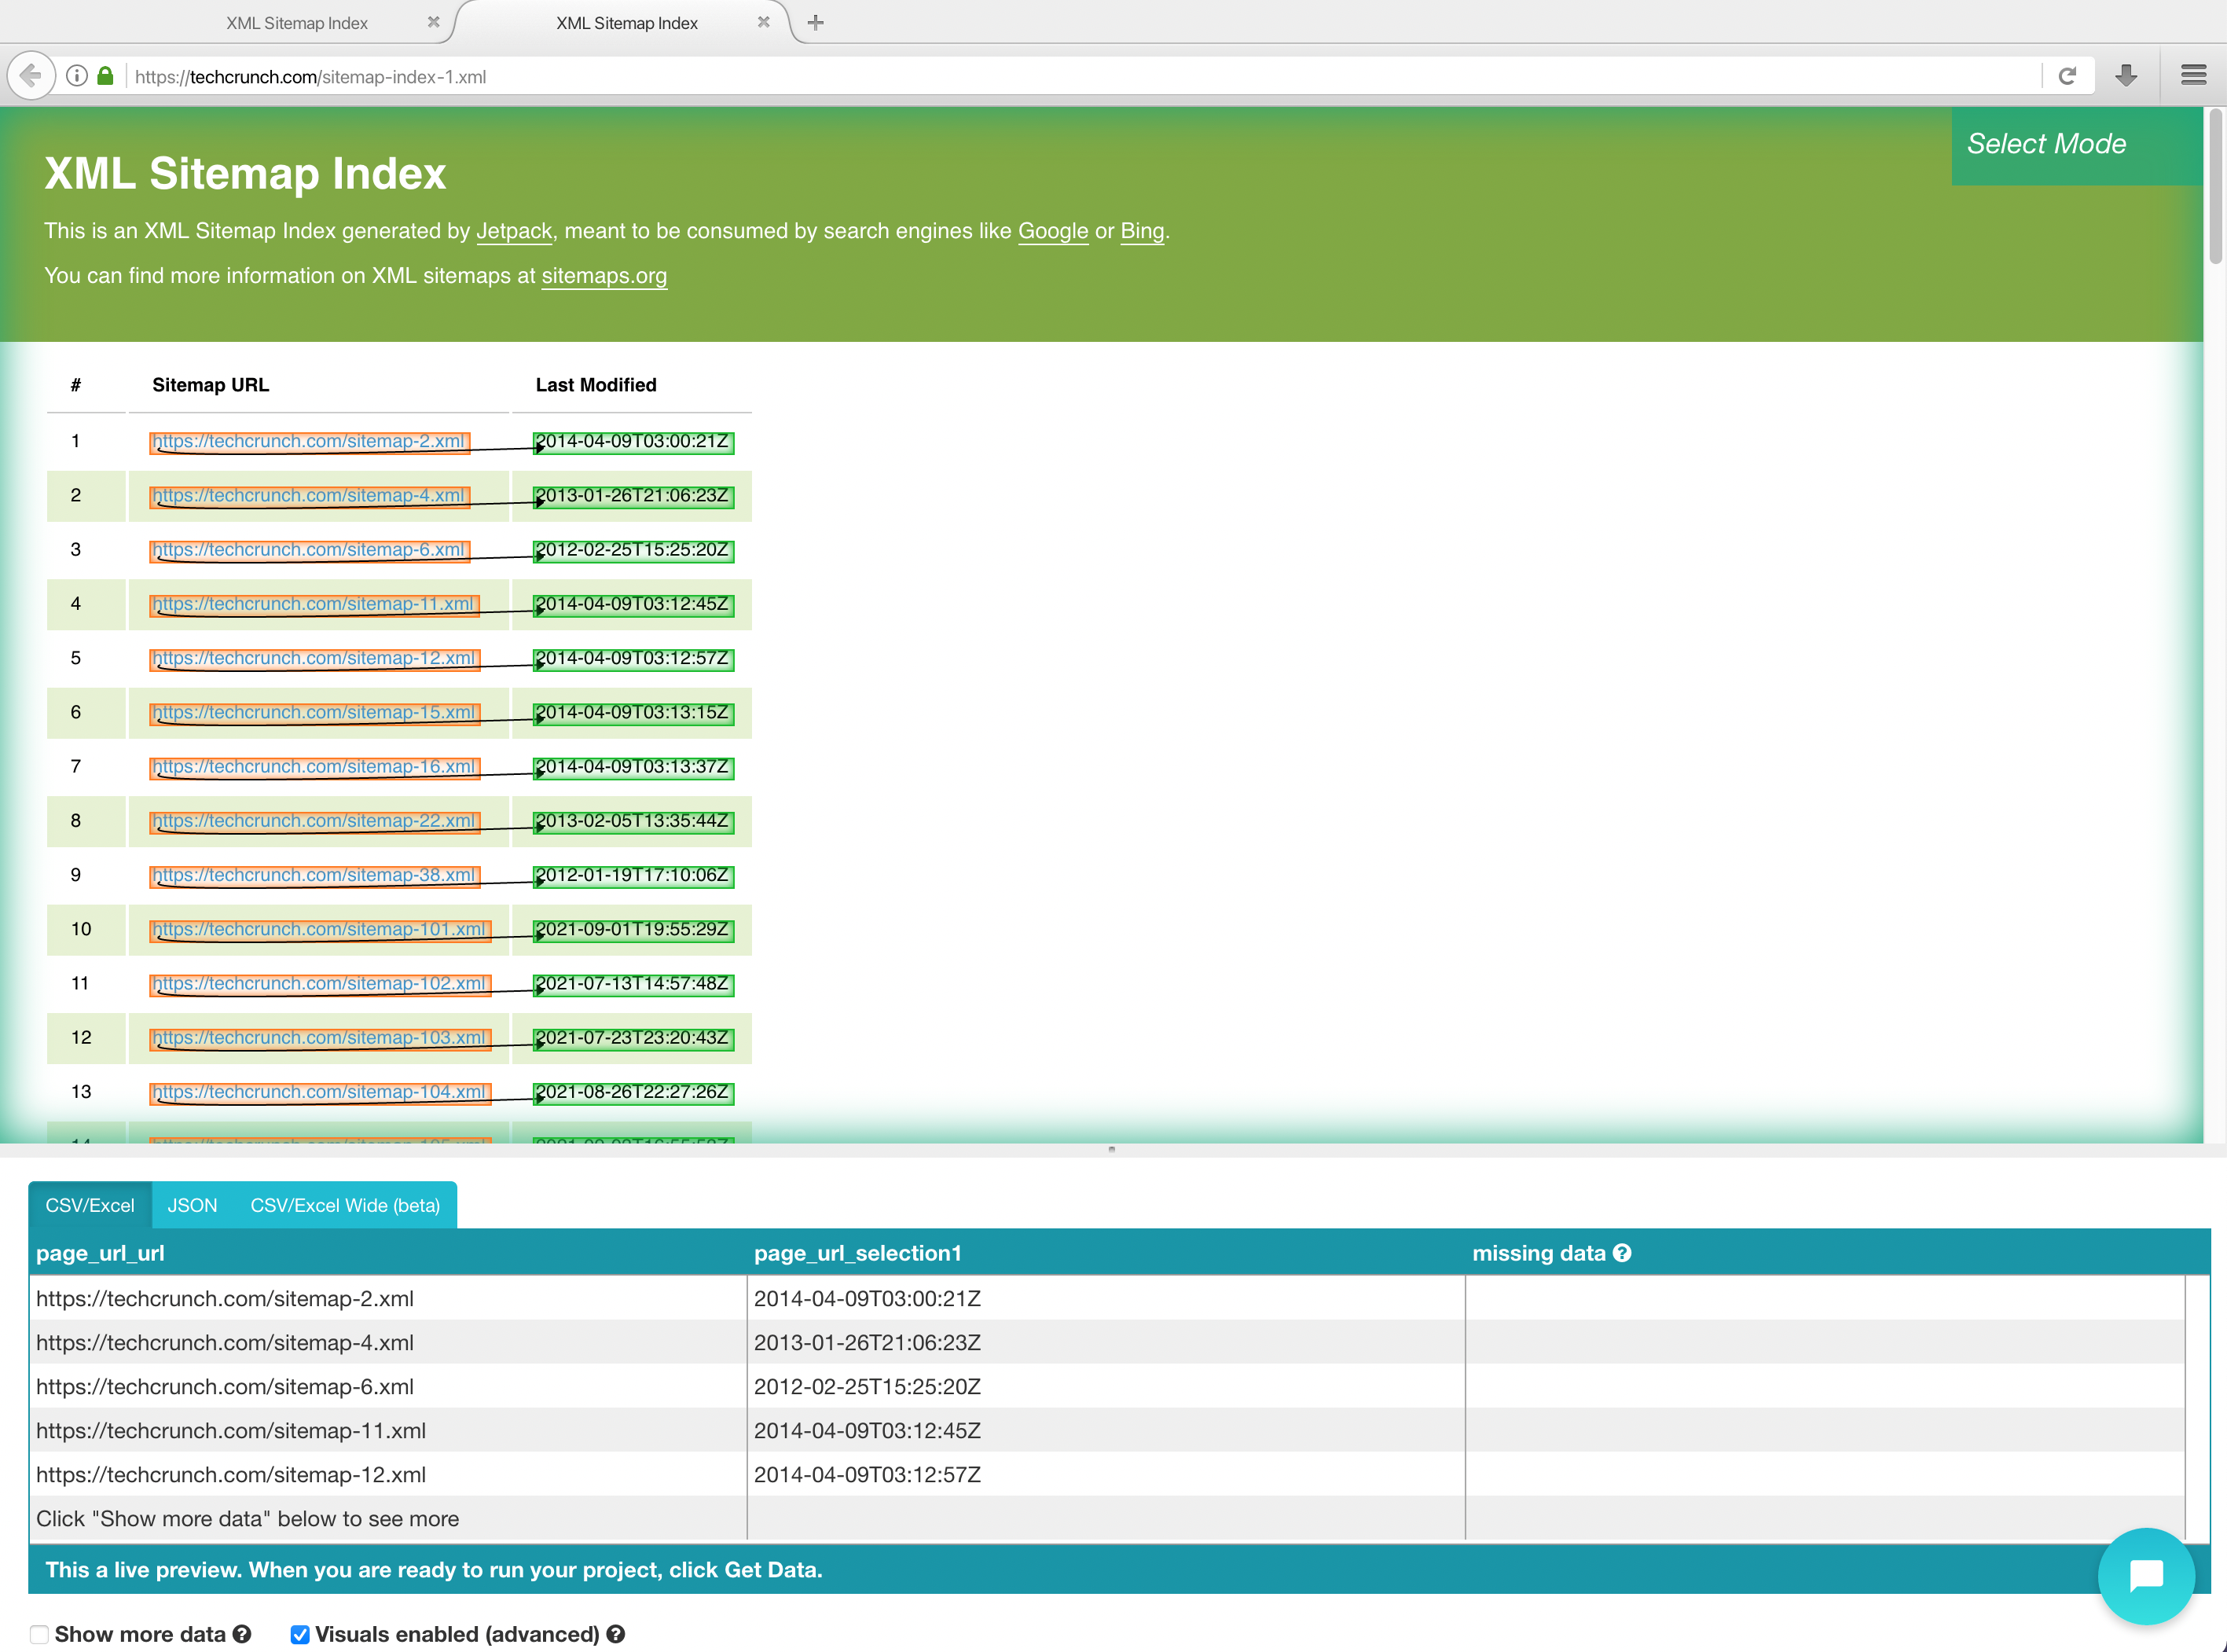Open the sitemap-15.xml link

pyautogui.click(x=314, y=713)
